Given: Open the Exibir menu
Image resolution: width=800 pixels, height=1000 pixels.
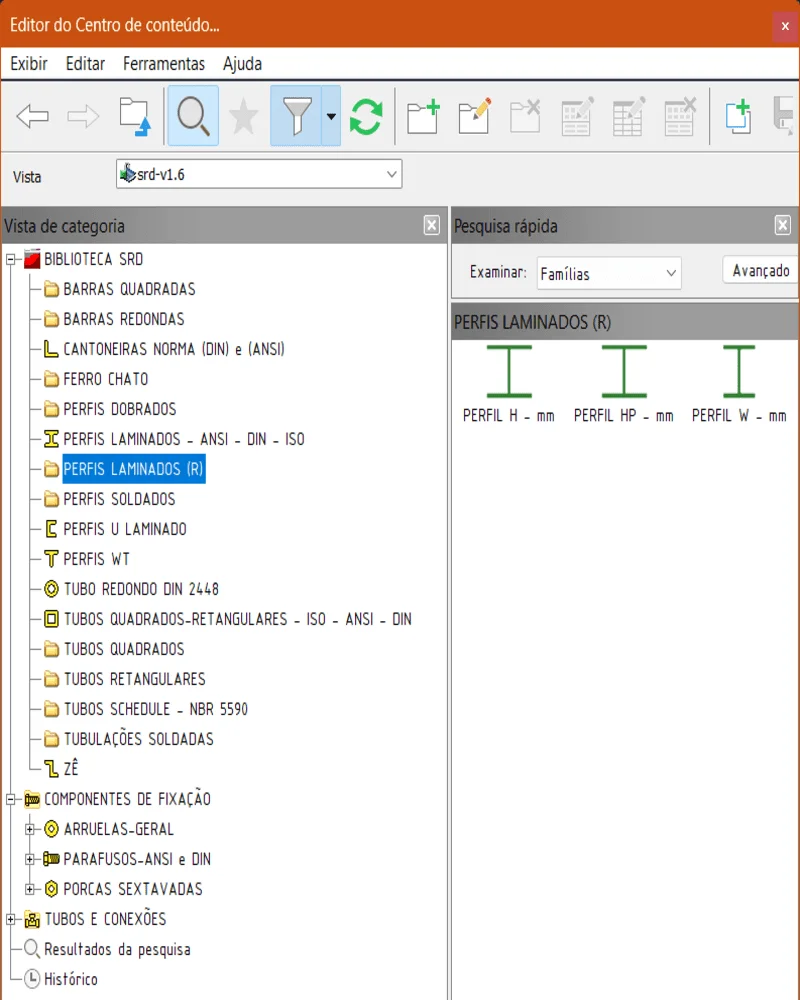Looking at the screenshot, I should [29, 64].
